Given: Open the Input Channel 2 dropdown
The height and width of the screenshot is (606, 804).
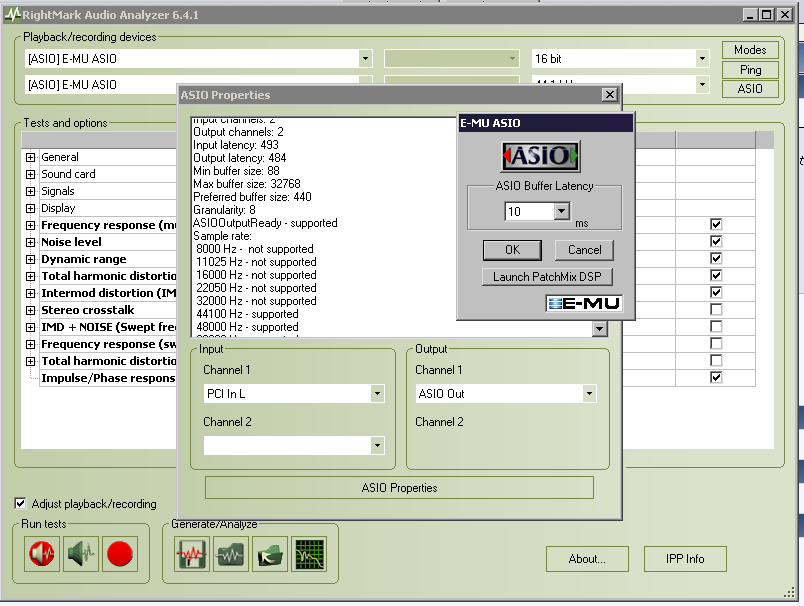Looking at the screenshot, I should tap(377, 446).
